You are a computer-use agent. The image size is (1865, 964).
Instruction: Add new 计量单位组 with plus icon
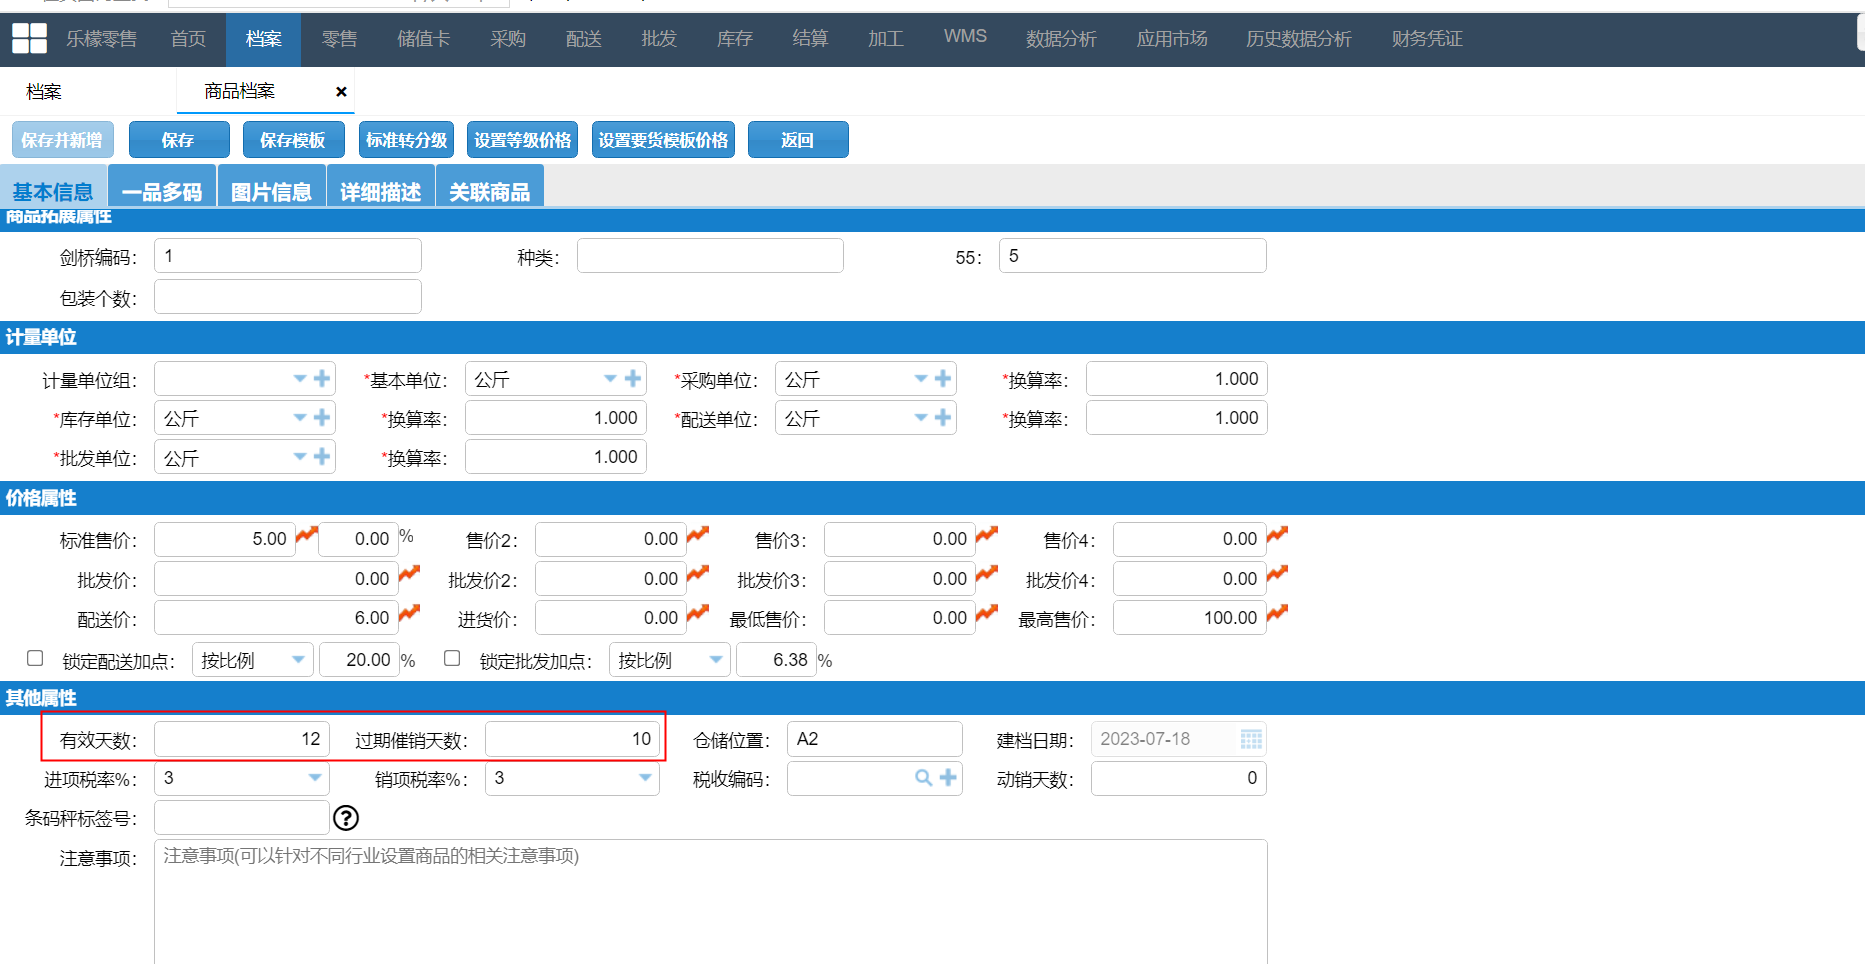pyautogui.click(x=322, y=378)
